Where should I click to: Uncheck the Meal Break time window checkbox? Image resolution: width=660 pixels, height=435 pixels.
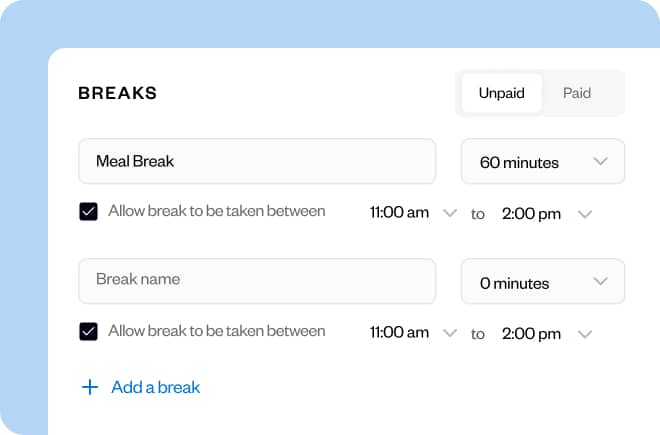pyautogui.click(x=88, y=212)
